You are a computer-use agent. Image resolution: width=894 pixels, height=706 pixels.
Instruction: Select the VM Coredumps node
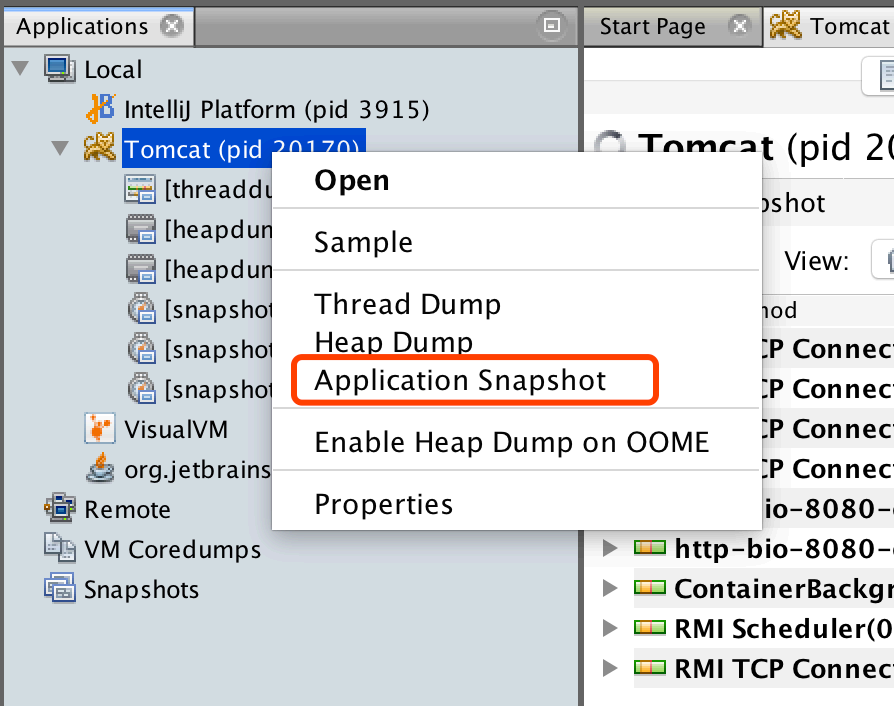[172, 549]
